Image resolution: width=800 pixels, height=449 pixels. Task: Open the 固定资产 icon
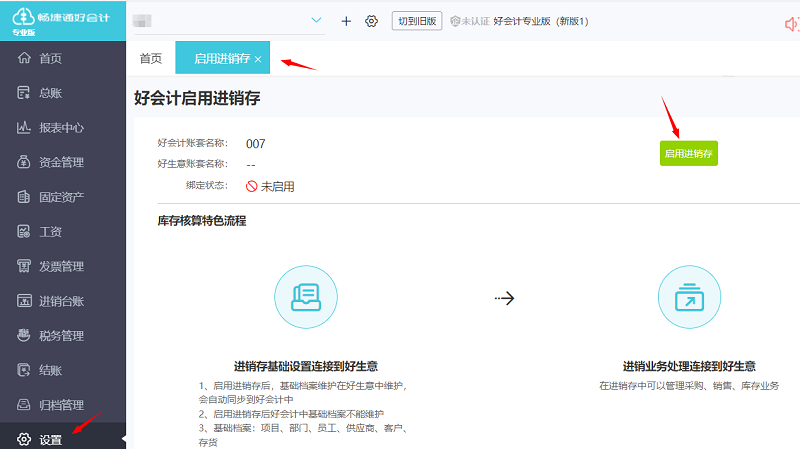[x=24, y=196]
